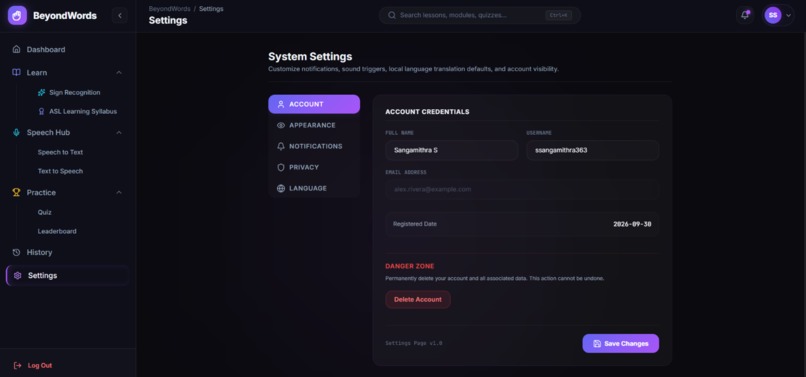This screenshot has height=377, width=806.
Task: Collapse the Practice section chevron
Action: pos(119,192)
